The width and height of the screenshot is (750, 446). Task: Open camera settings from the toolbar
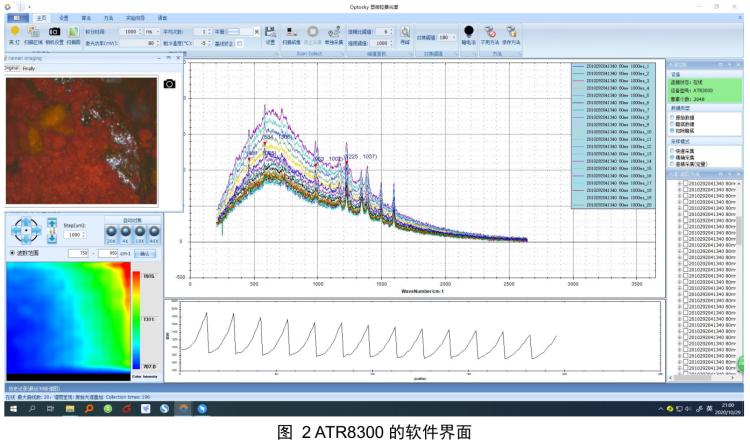pyautogui.click(x=53, y=32)
